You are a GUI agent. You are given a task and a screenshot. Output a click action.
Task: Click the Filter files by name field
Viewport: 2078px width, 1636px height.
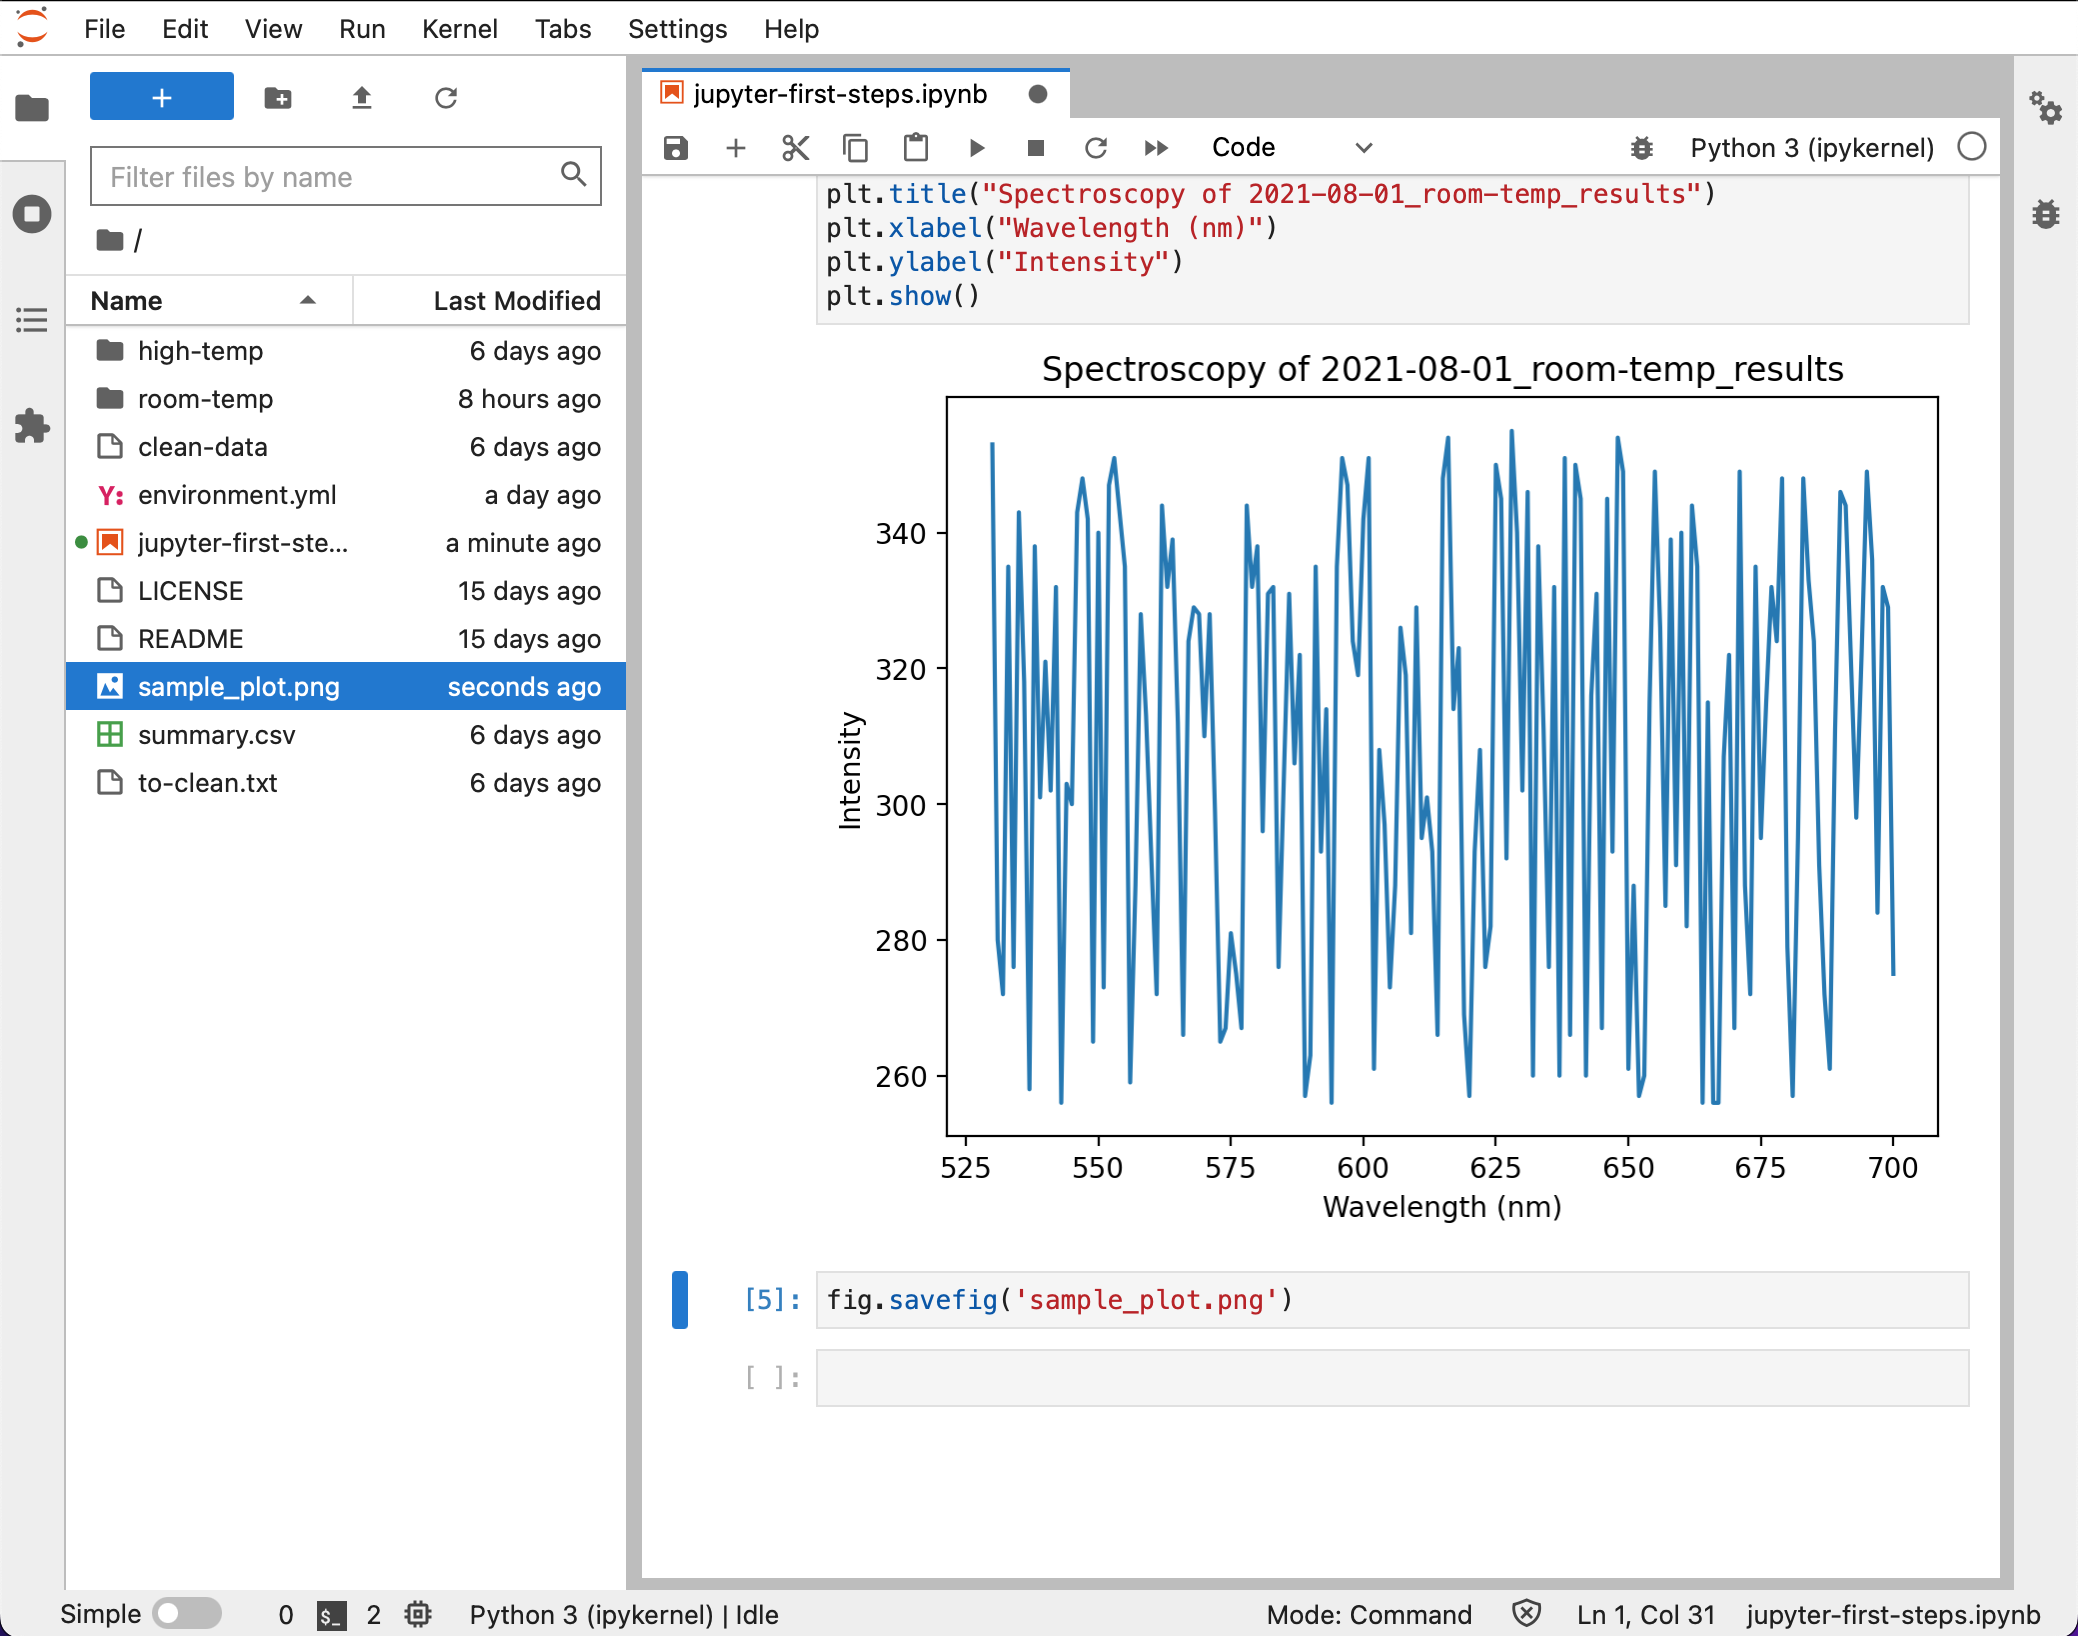[x=346, y=177]
